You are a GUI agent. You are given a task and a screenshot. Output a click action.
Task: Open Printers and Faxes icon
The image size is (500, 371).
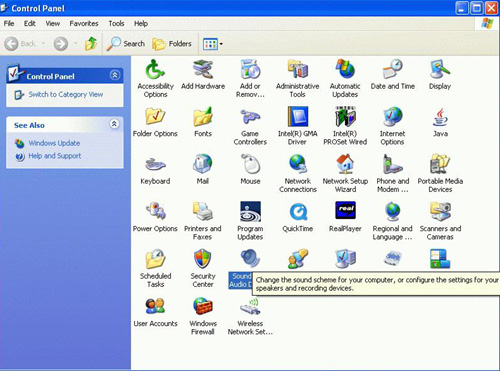click(x=203, y=212)
